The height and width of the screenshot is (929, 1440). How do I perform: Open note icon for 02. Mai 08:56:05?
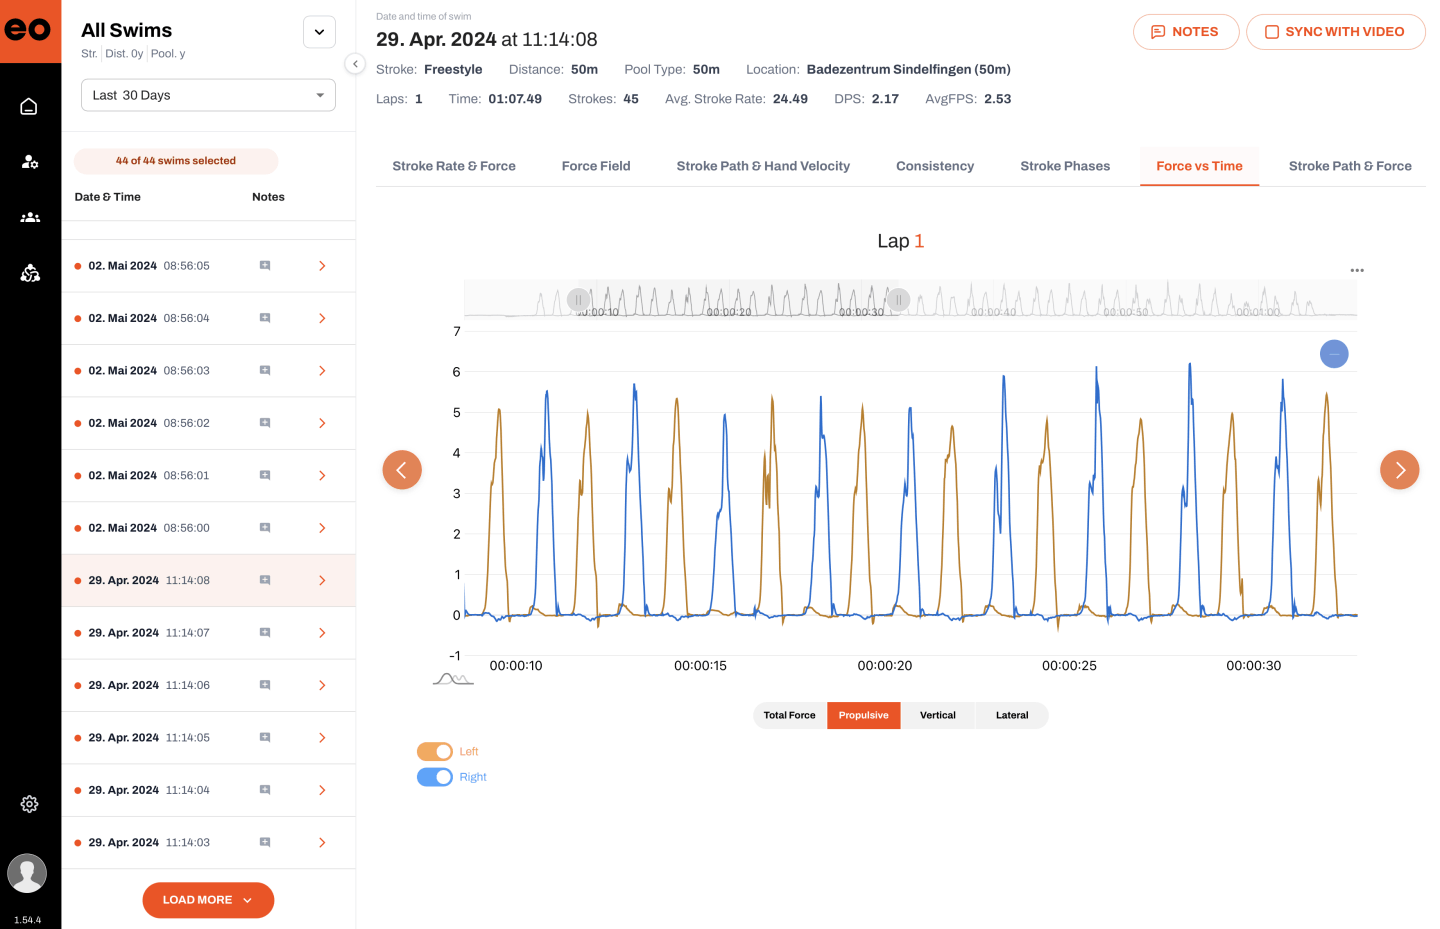(x=265, y=266)
